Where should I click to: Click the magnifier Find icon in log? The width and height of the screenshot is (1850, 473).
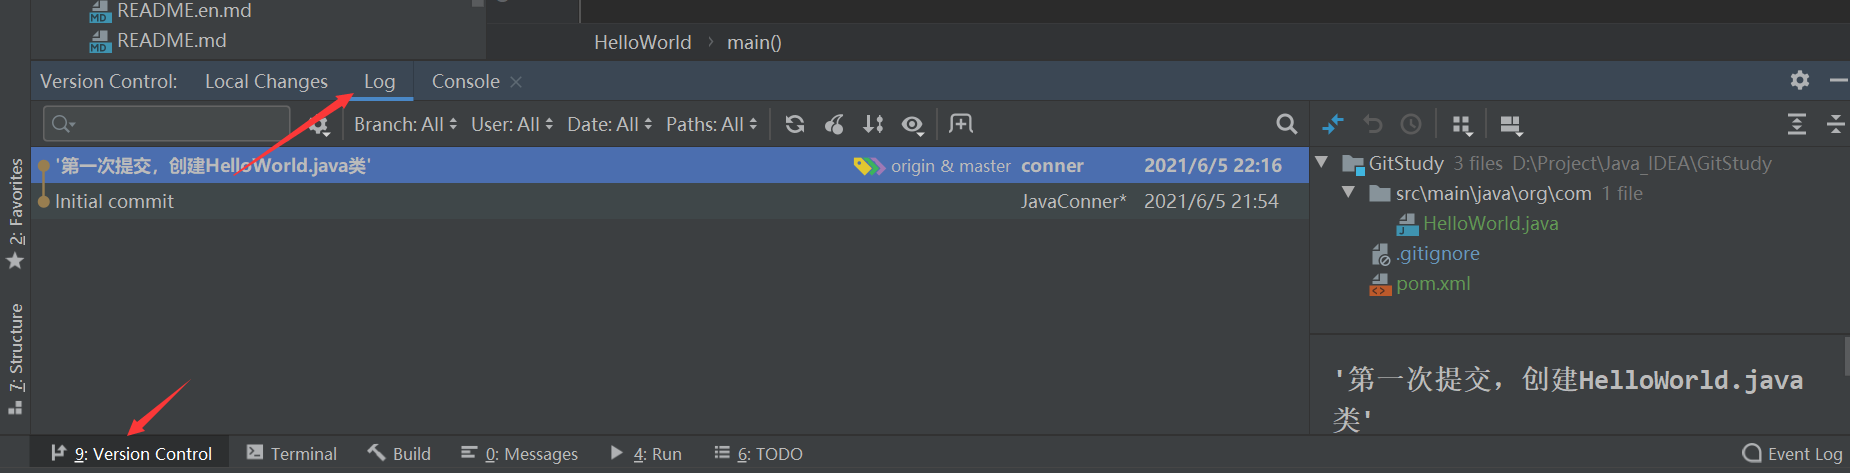[1287, 124]
